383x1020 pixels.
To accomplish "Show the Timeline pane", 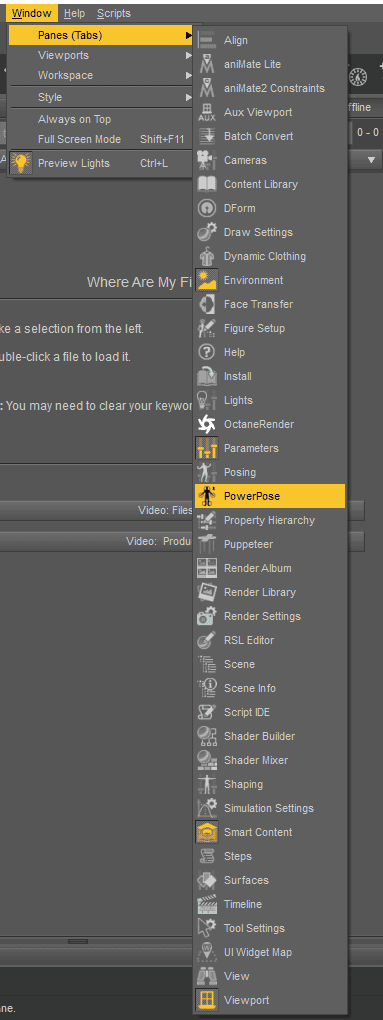I will coord(270,904).
